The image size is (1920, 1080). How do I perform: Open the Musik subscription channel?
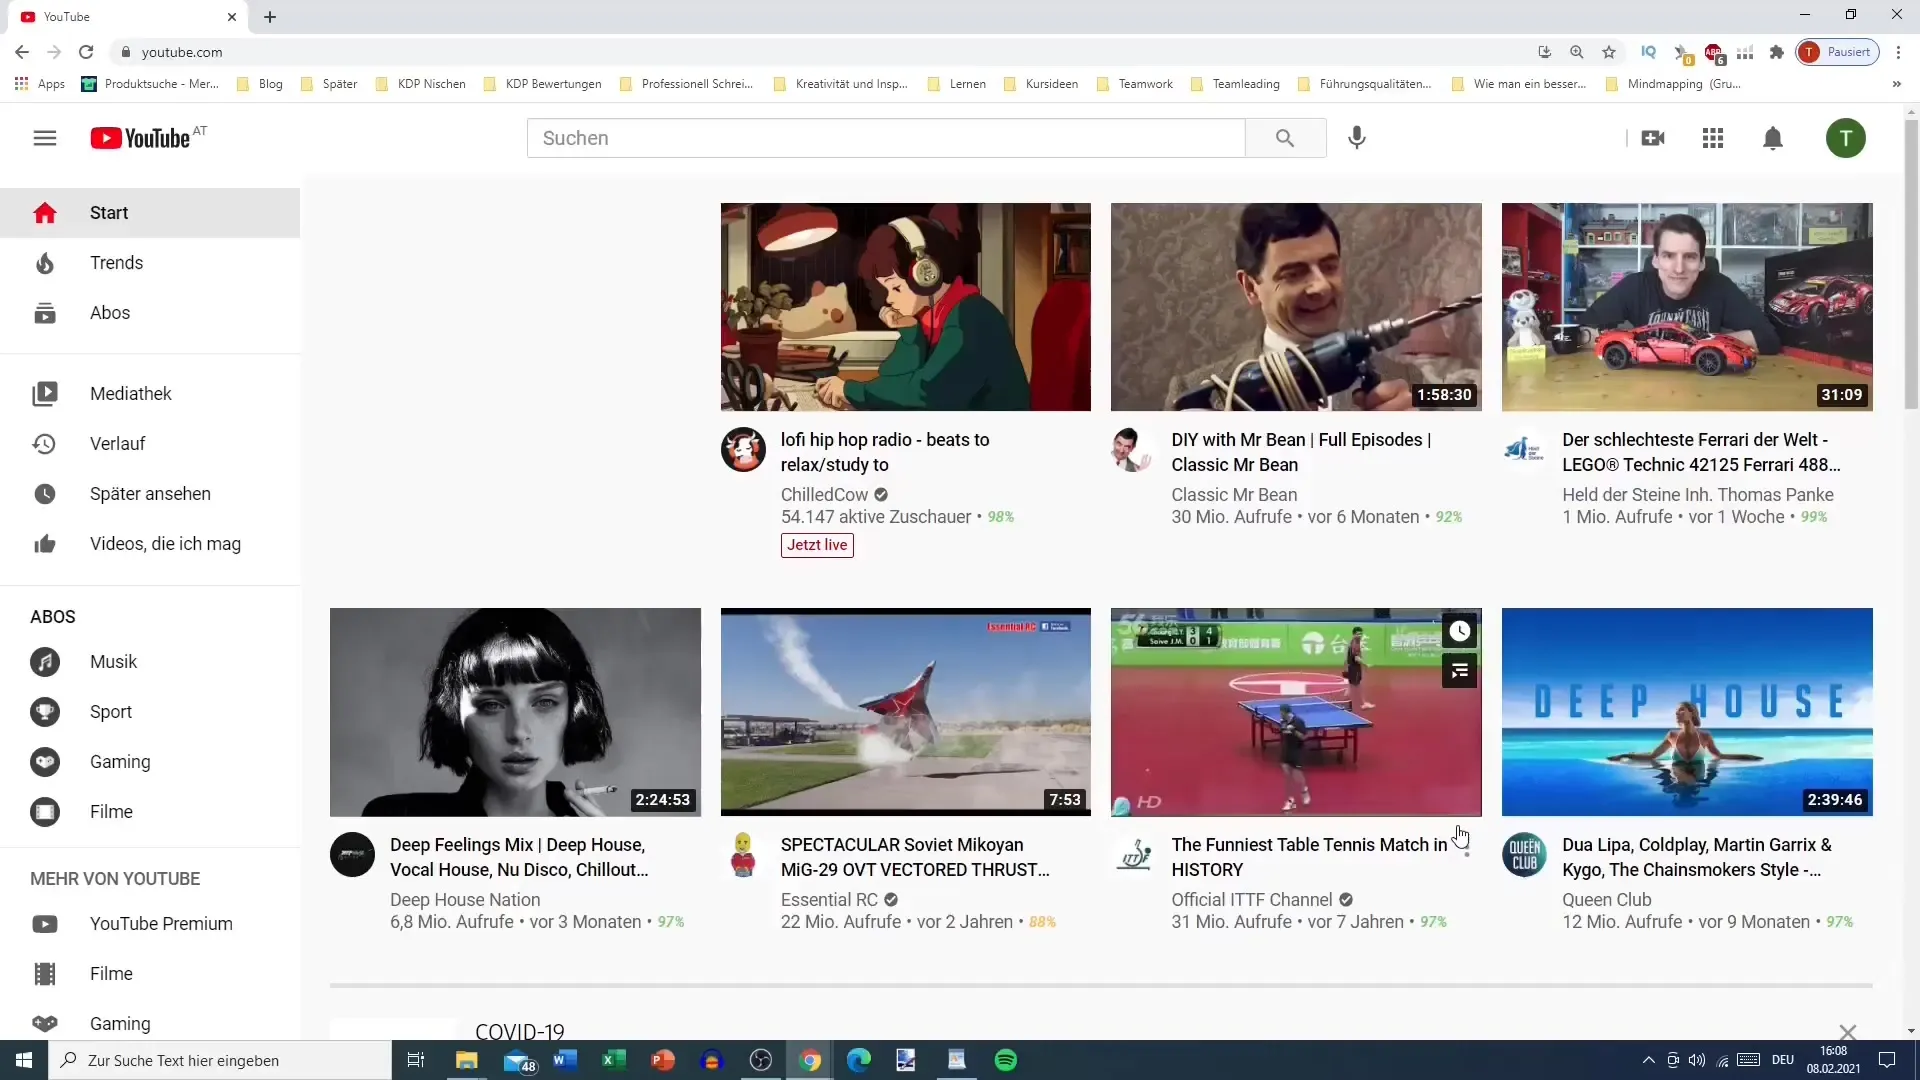(x=150, y=662)
